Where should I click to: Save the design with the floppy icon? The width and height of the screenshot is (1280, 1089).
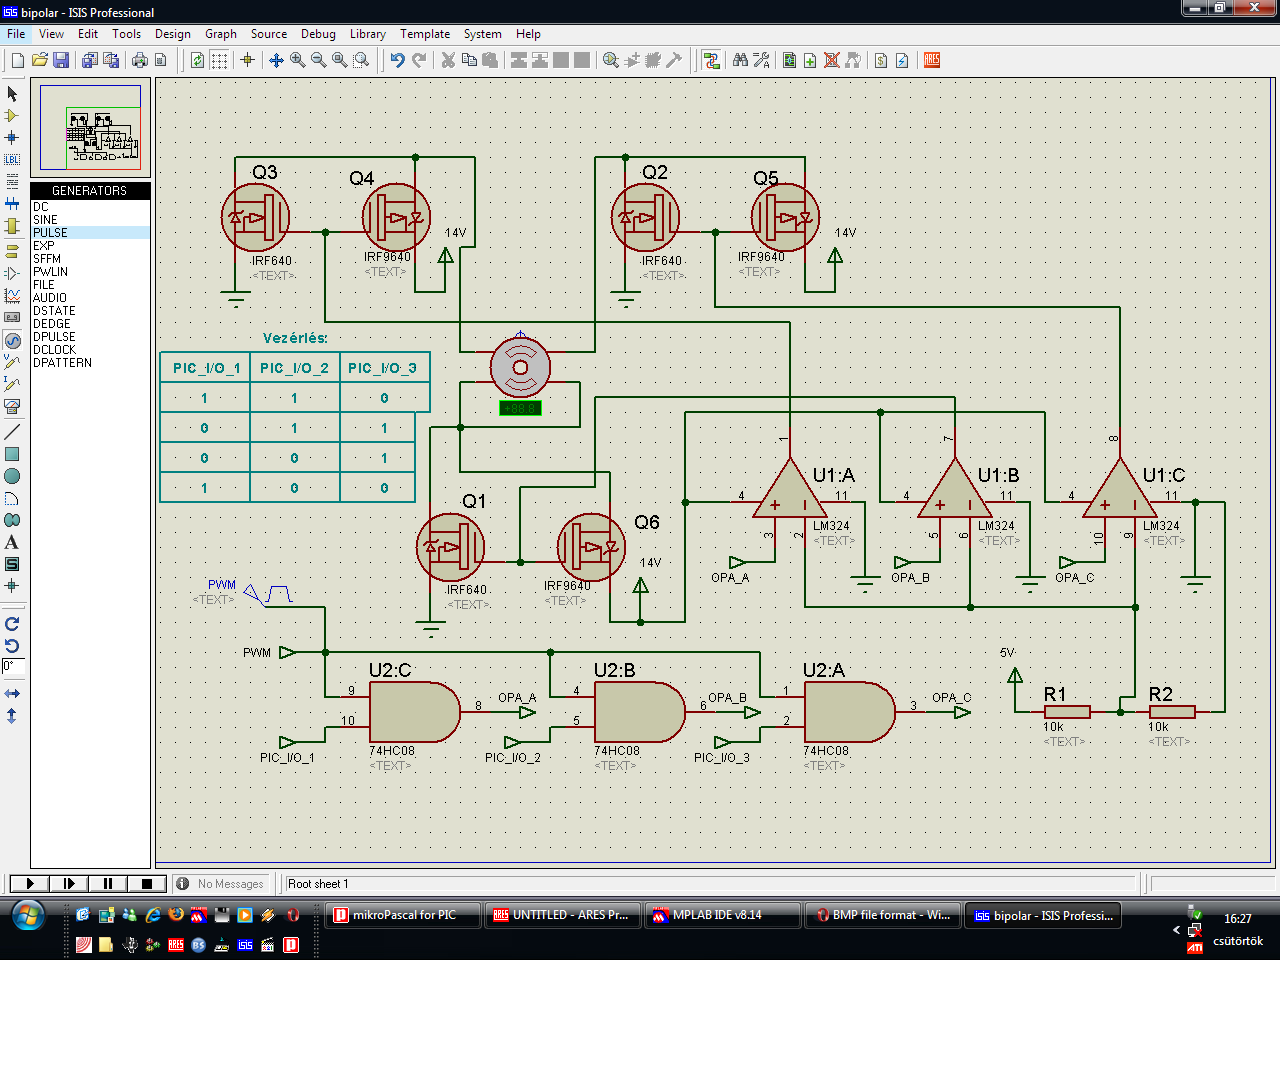click(61, 60)
